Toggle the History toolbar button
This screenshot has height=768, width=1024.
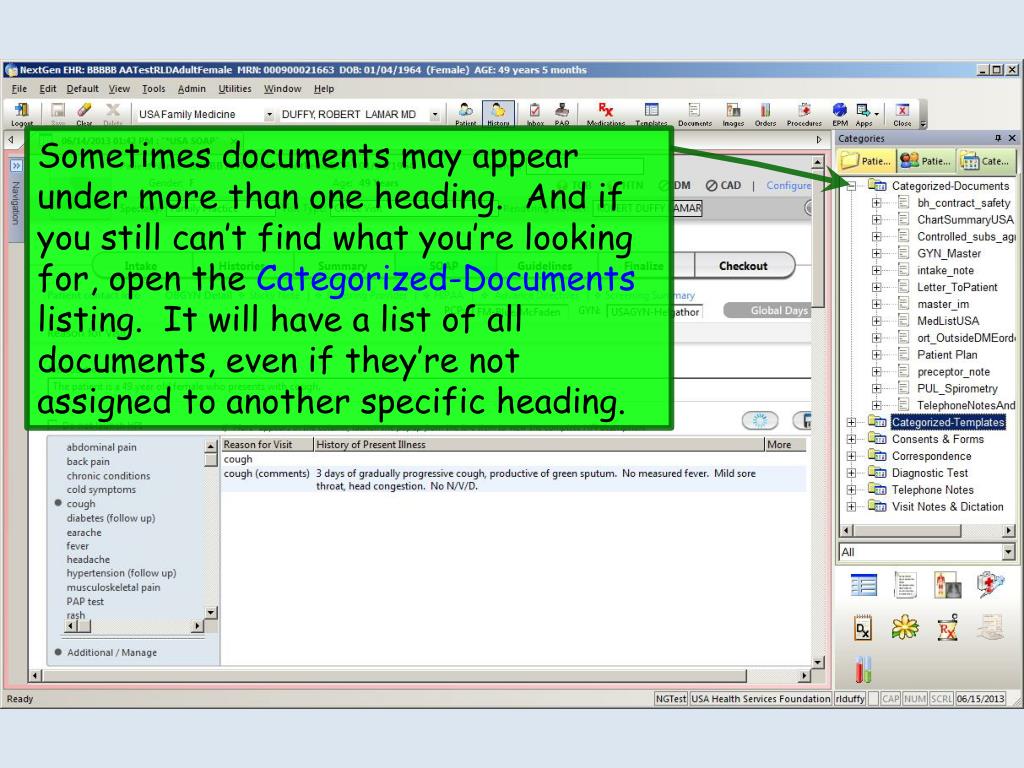(x=498, y=114)
